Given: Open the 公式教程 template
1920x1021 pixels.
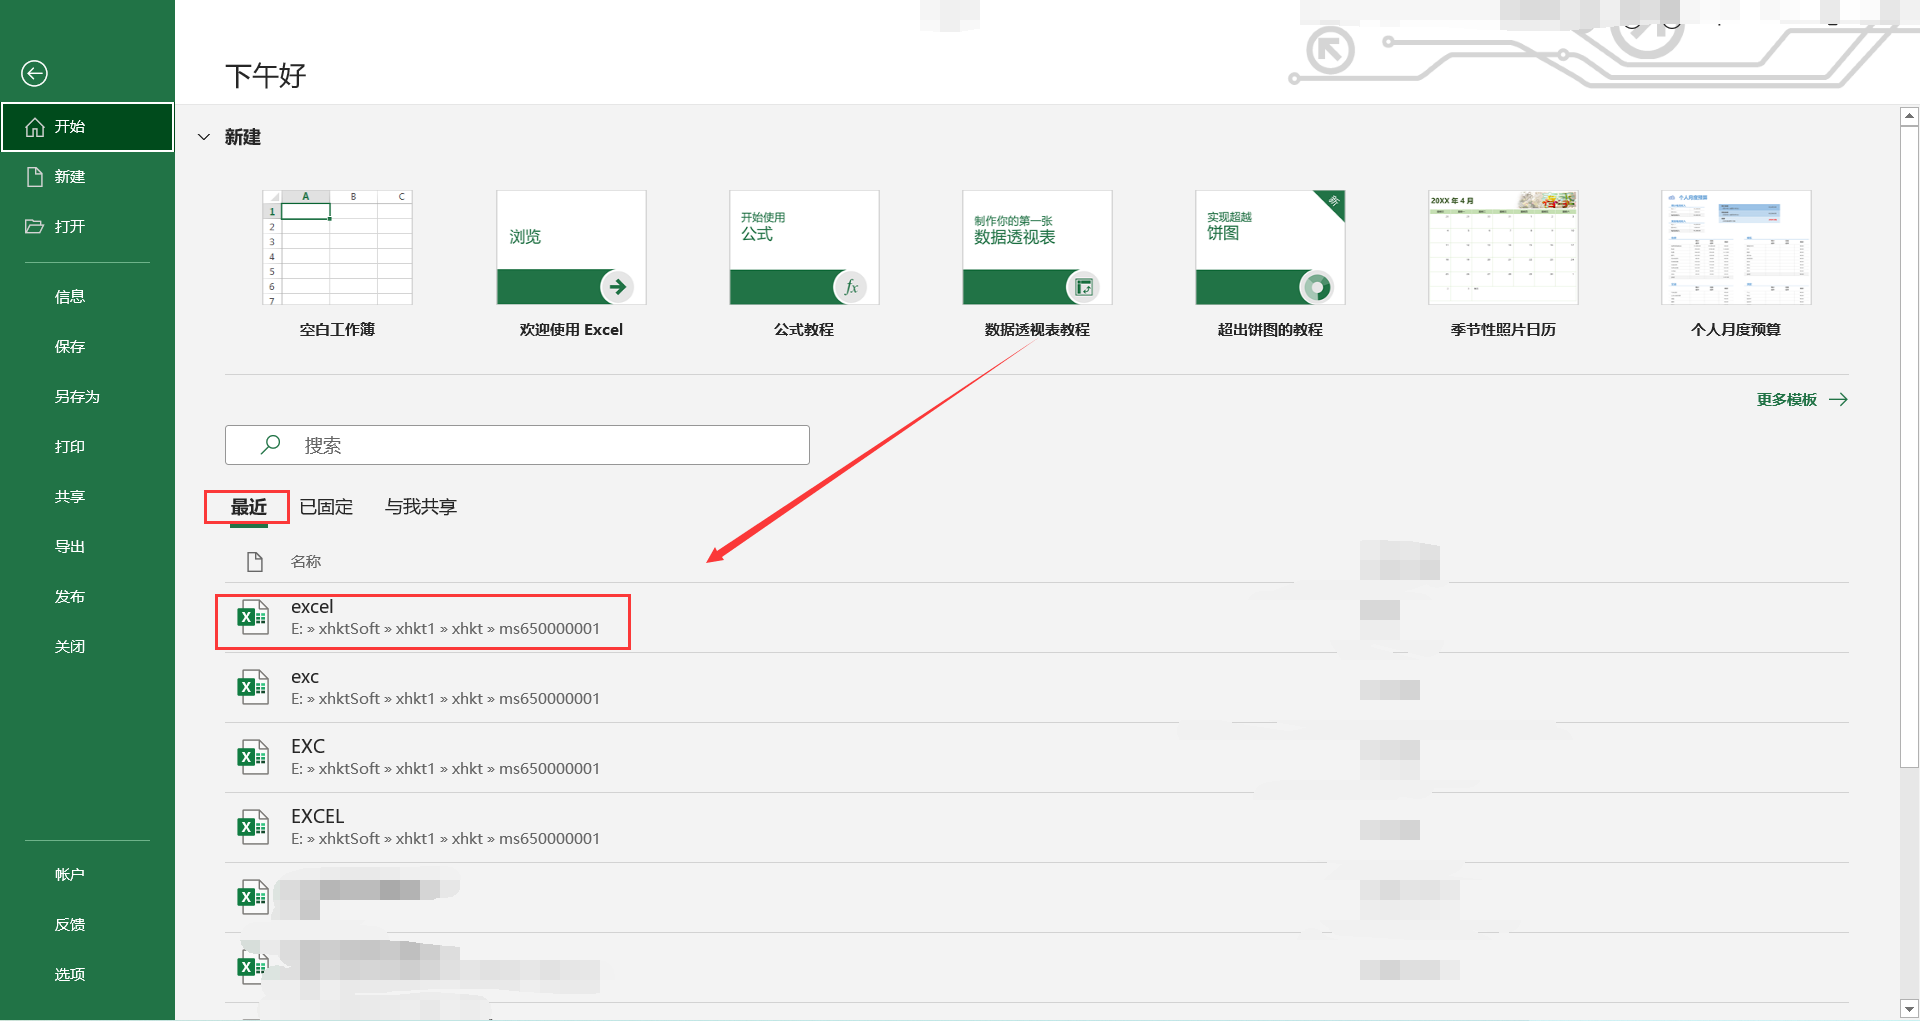Looking at the screenshot, I should click(804, 264).
